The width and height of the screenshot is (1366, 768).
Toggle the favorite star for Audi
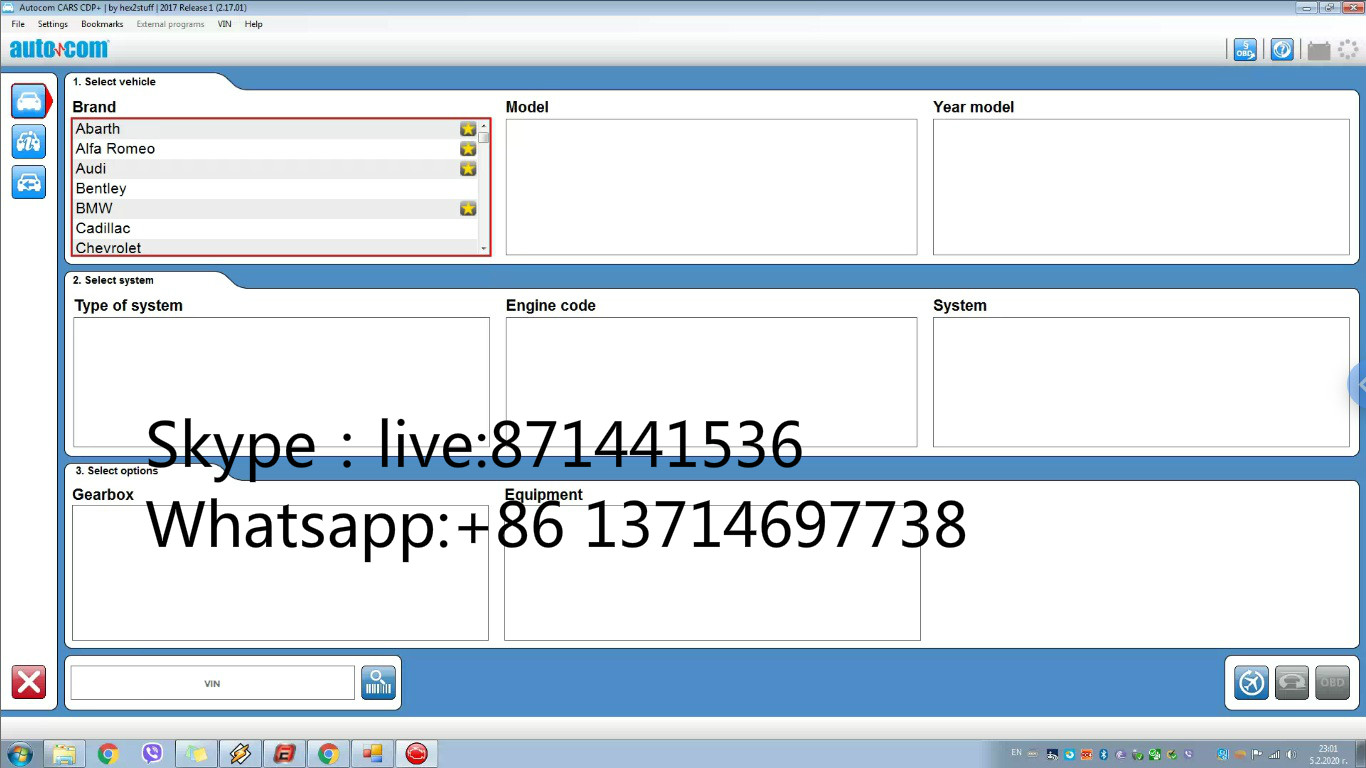pyautogui.click(x=468, y=169)
